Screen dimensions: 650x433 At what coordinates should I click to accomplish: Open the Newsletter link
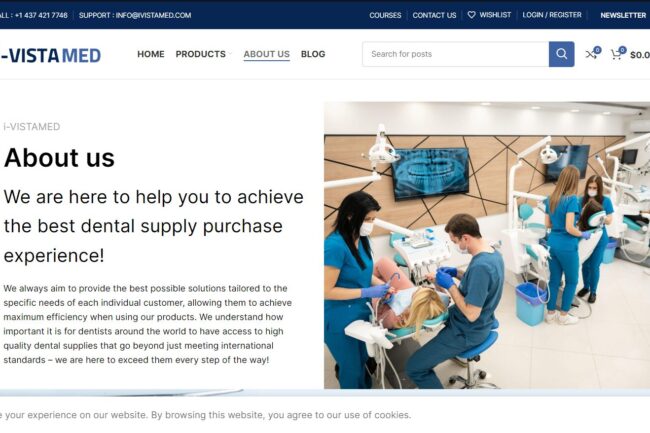coord(623,15)
